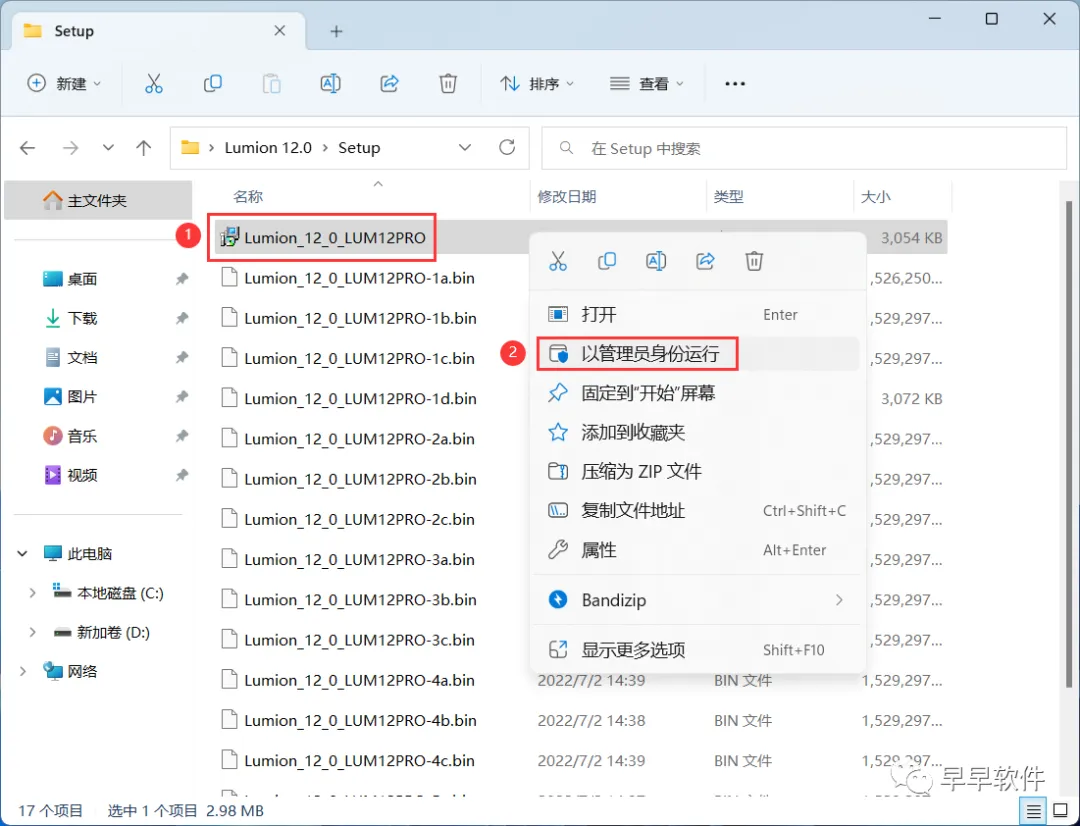The image size is (1080, 826).
Task: Select file Lumion_12_0_LUM12PRO-2b.bin
Action: click(348, 479)
